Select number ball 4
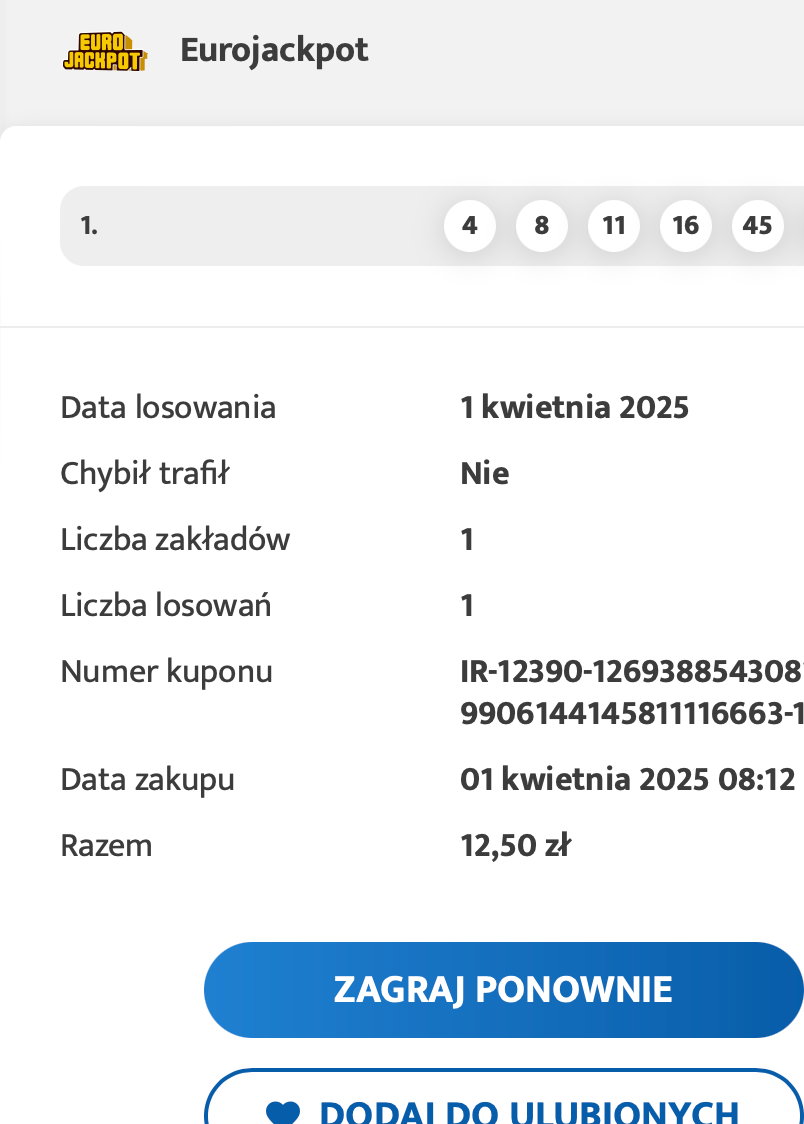Viewport: 804px width, 1124px height. click(x=470, y=226)
